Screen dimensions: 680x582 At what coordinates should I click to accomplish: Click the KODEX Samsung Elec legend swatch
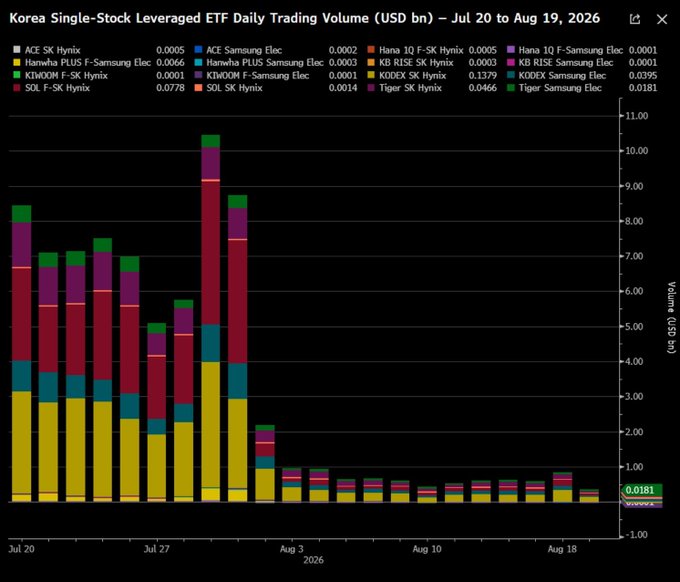[510, 75]
